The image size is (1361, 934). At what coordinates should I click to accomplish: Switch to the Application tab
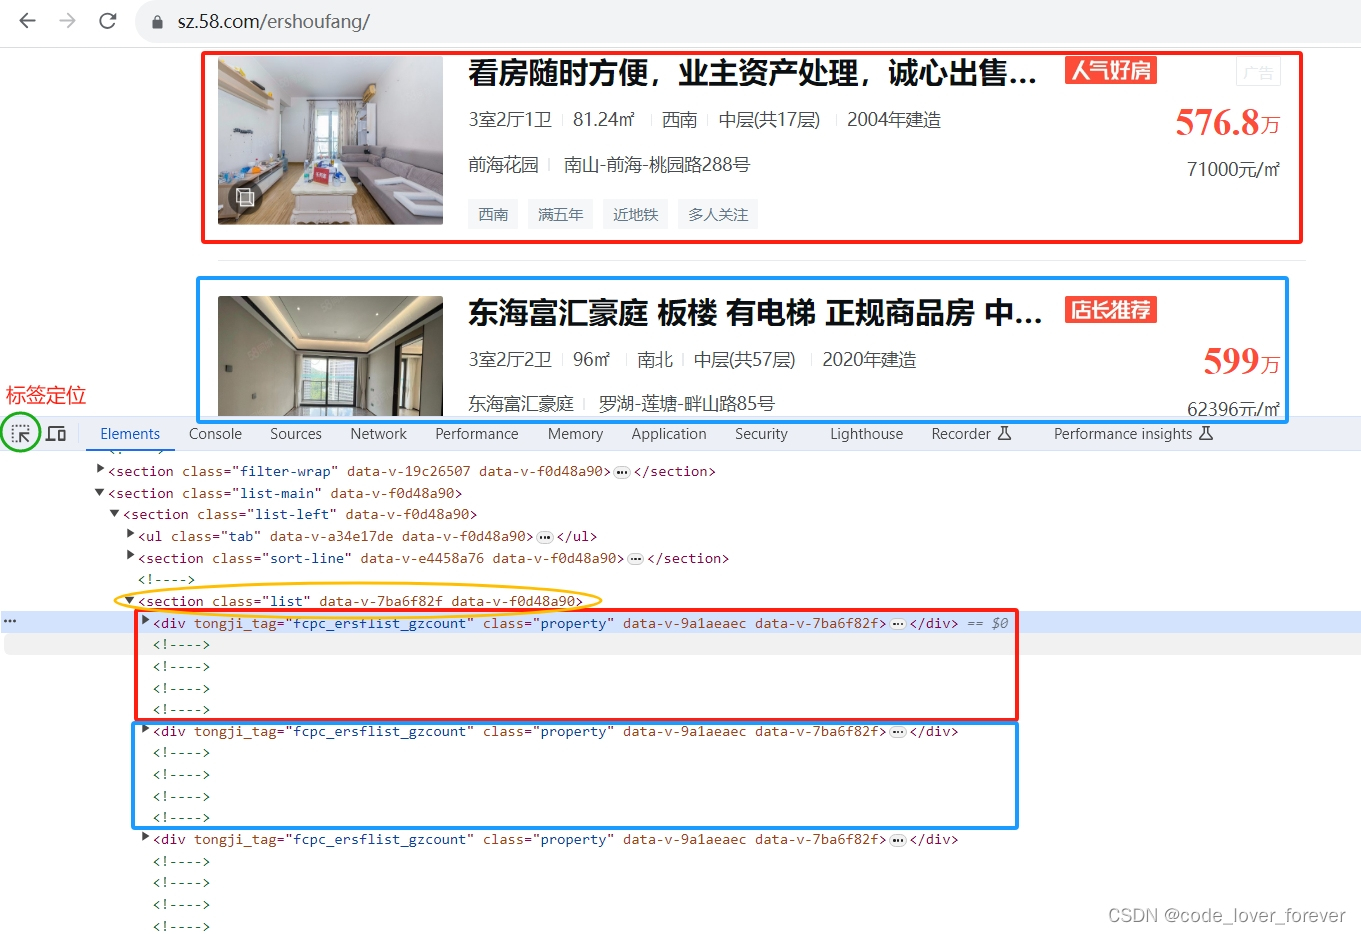pos(669,434)
